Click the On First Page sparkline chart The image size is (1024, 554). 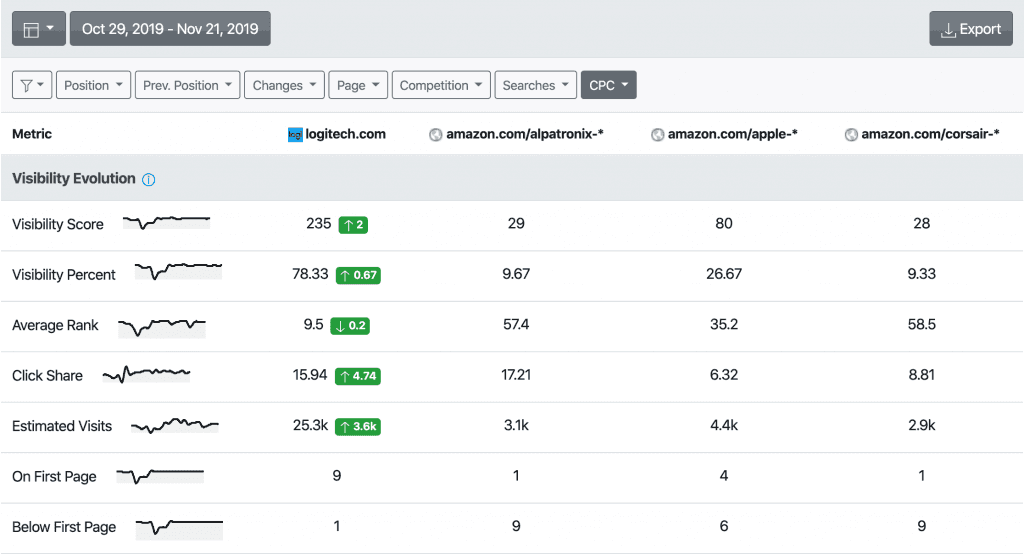tap(160, 476)
